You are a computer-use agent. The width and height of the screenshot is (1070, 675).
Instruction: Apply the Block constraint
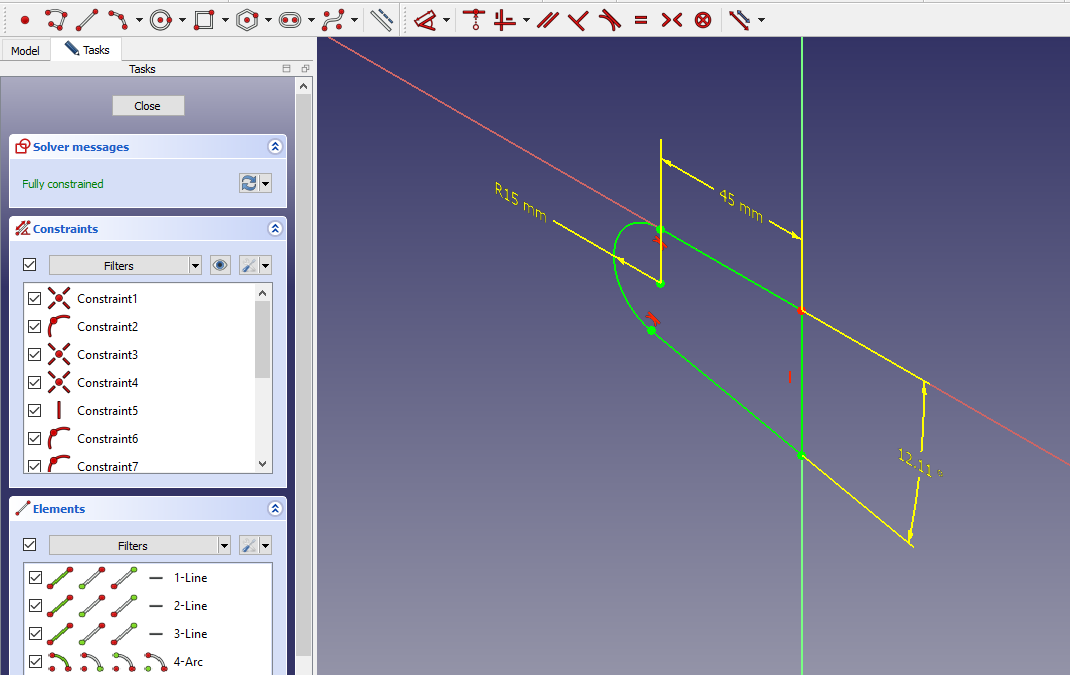coord(703,19)
